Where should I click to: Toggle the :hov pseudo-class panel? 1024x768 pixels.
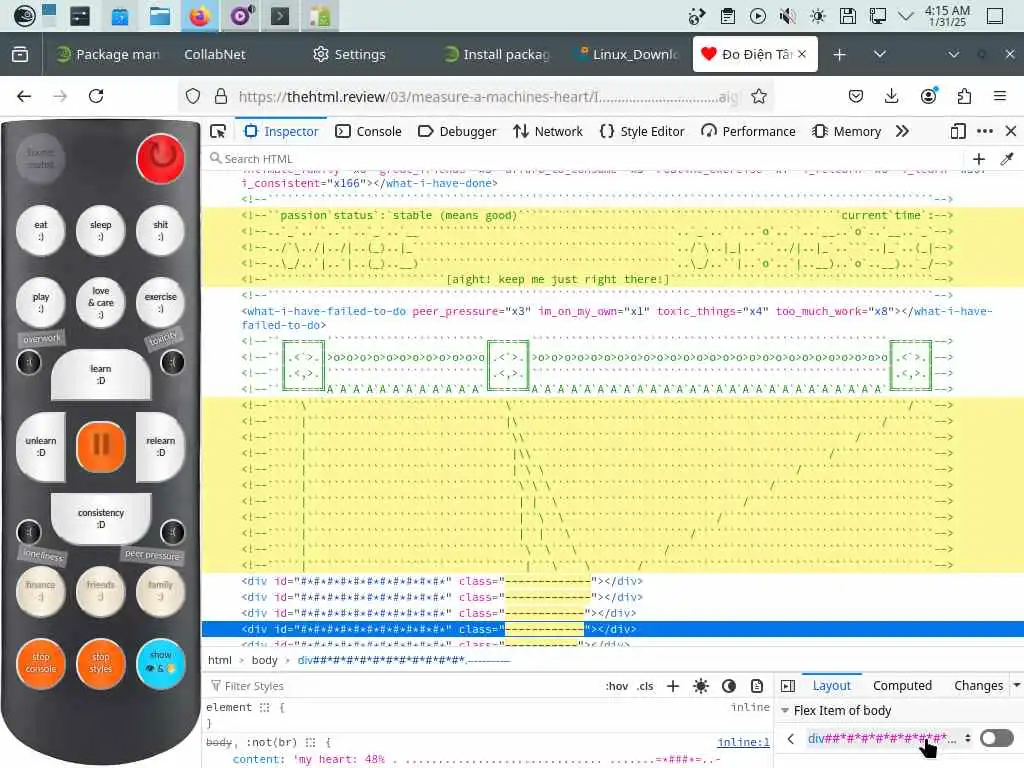point(616,686)
